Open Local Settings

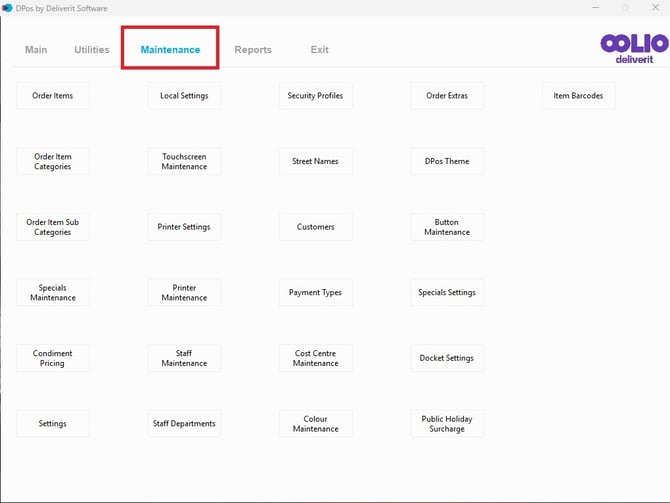tap(184, 96)
